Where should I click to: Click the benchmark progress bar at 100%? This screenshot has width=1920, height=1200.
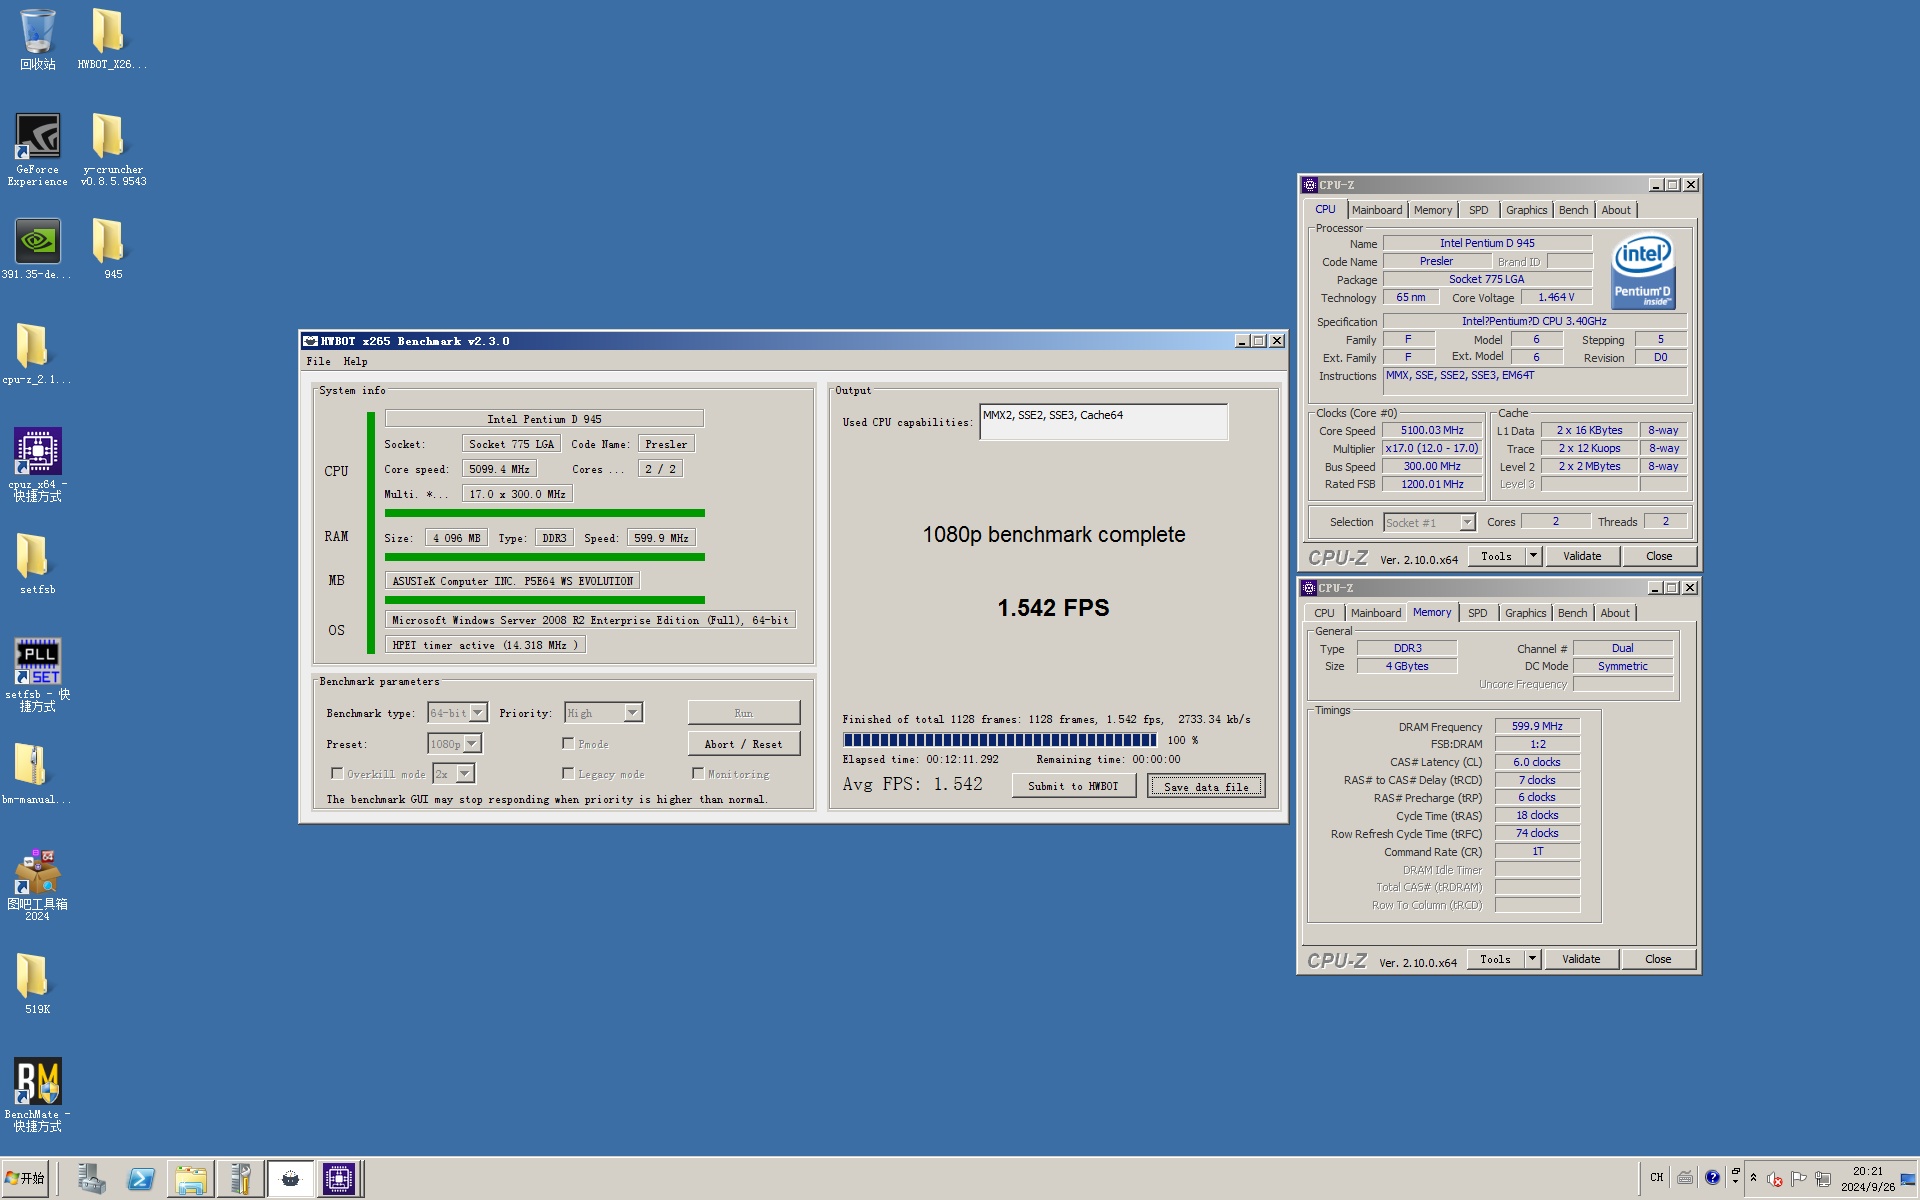point(999,740)
